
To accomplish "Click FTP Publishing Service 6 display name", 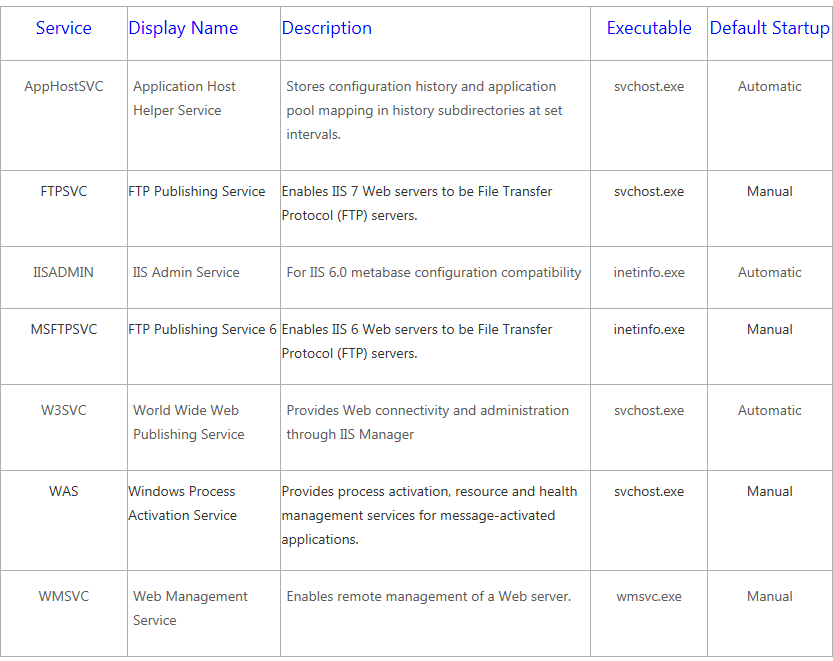I will [202, 329].
